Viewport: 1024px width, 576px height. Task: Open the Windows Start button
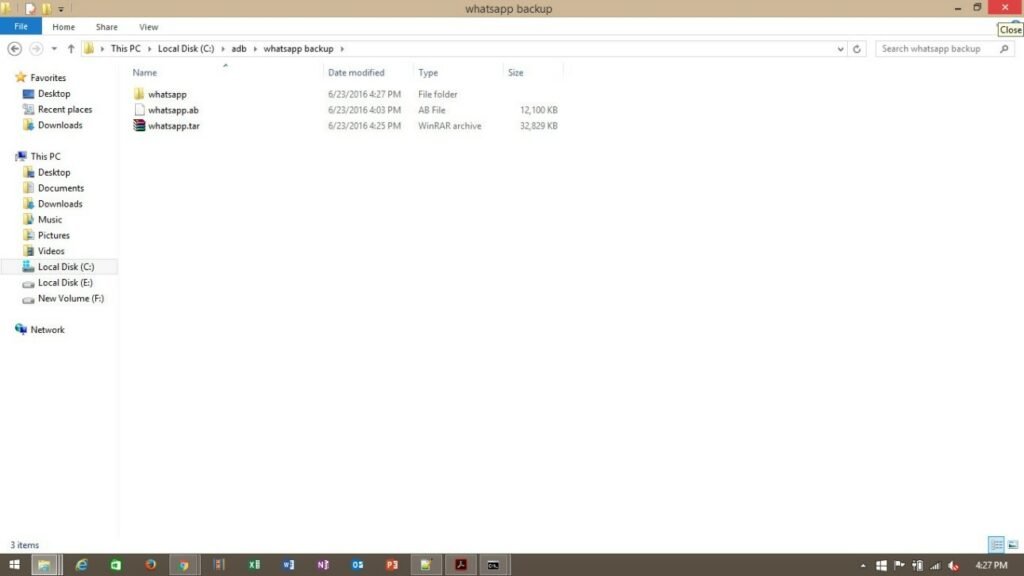pos(14,565)
